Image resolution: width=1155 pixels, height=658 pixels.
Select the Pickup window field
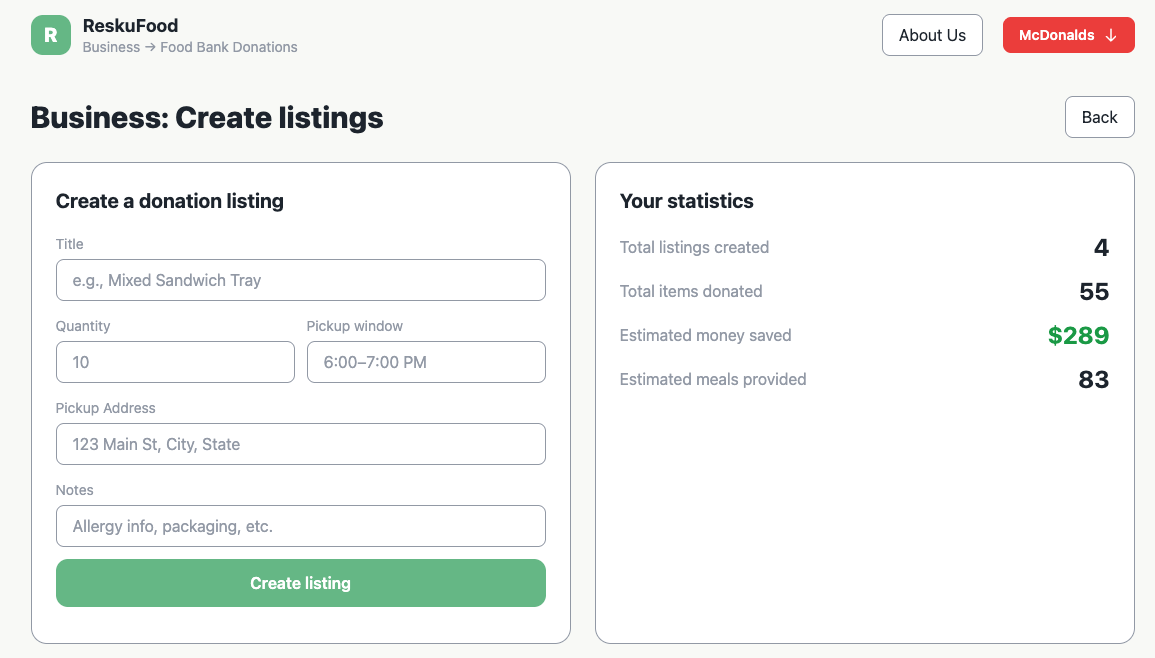tap(426, 362)
